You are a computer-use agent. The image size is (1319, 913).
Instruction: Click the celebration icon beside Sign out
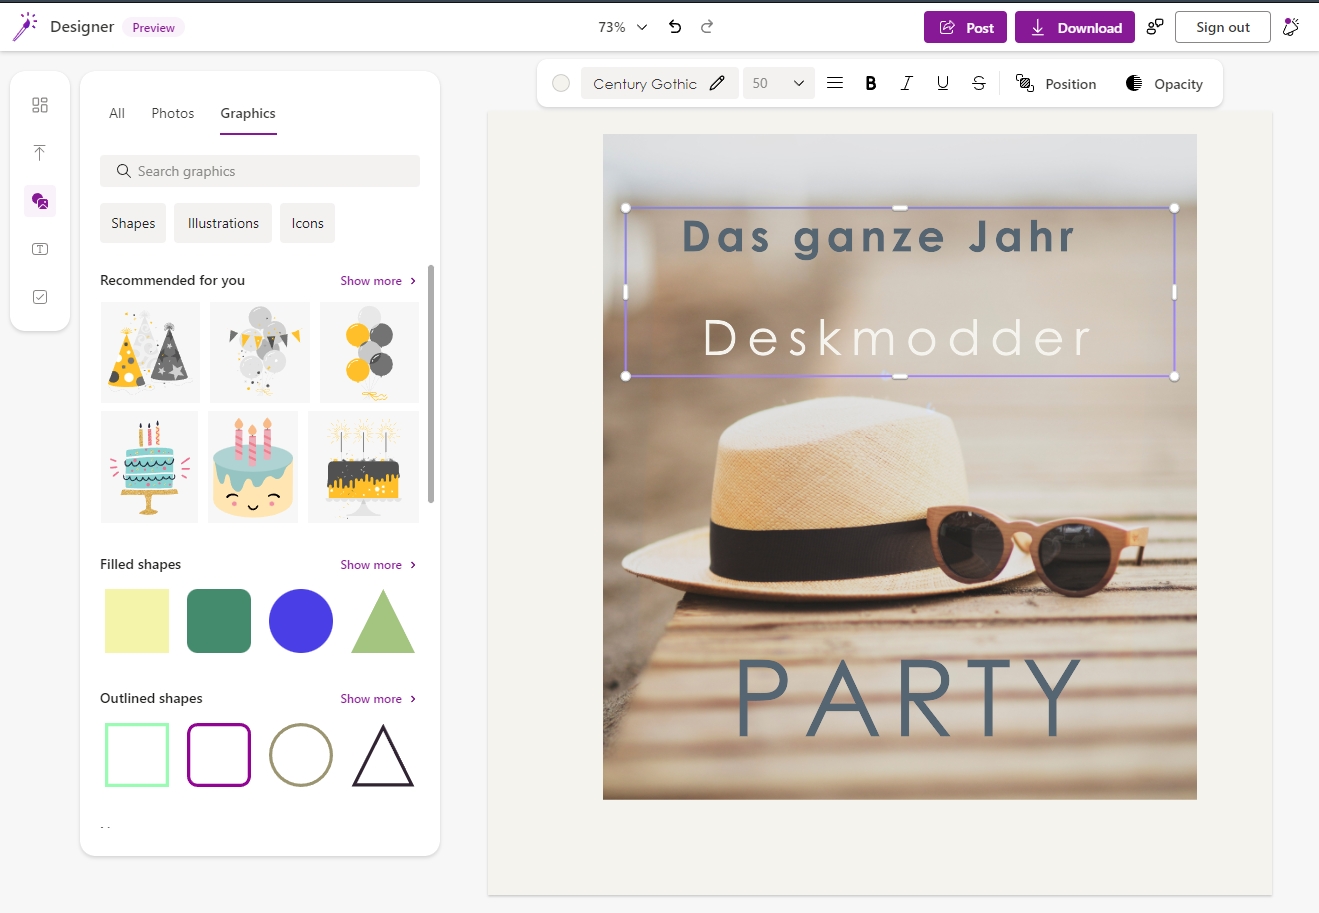[x=1291, y=27]
